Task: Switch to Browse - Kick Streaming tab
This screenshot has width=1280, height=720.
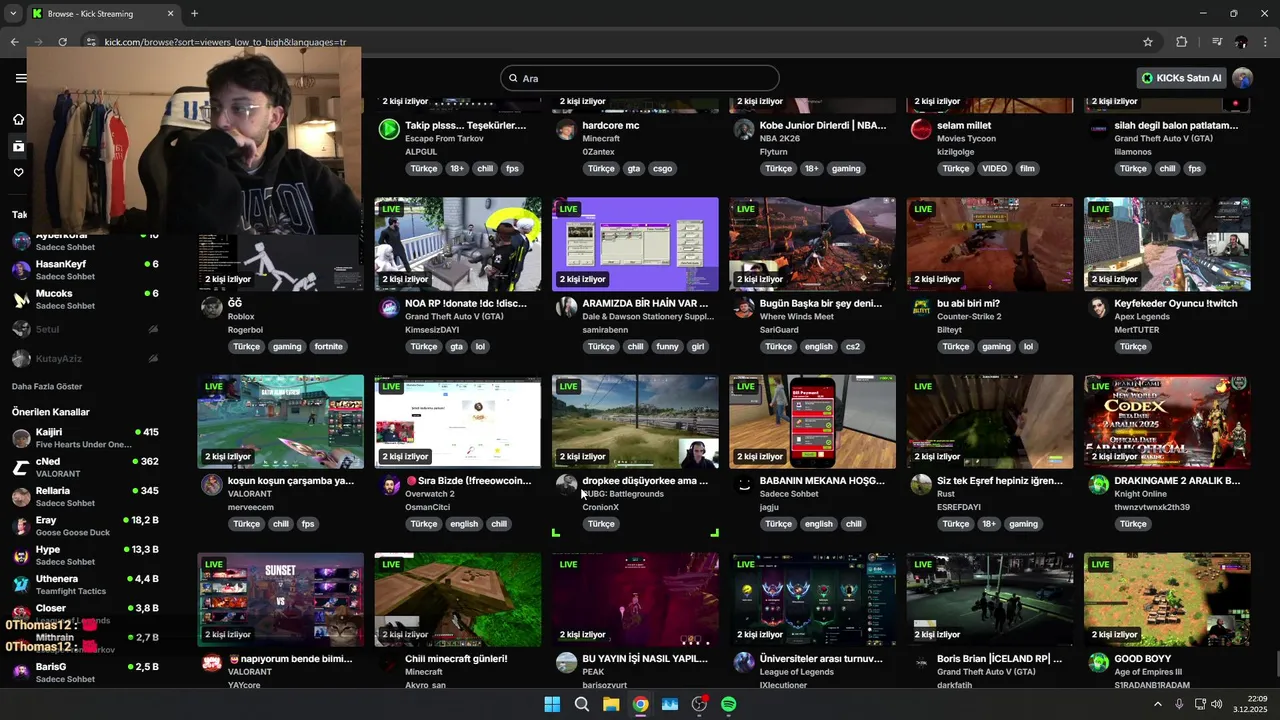Action: [103, 13]
